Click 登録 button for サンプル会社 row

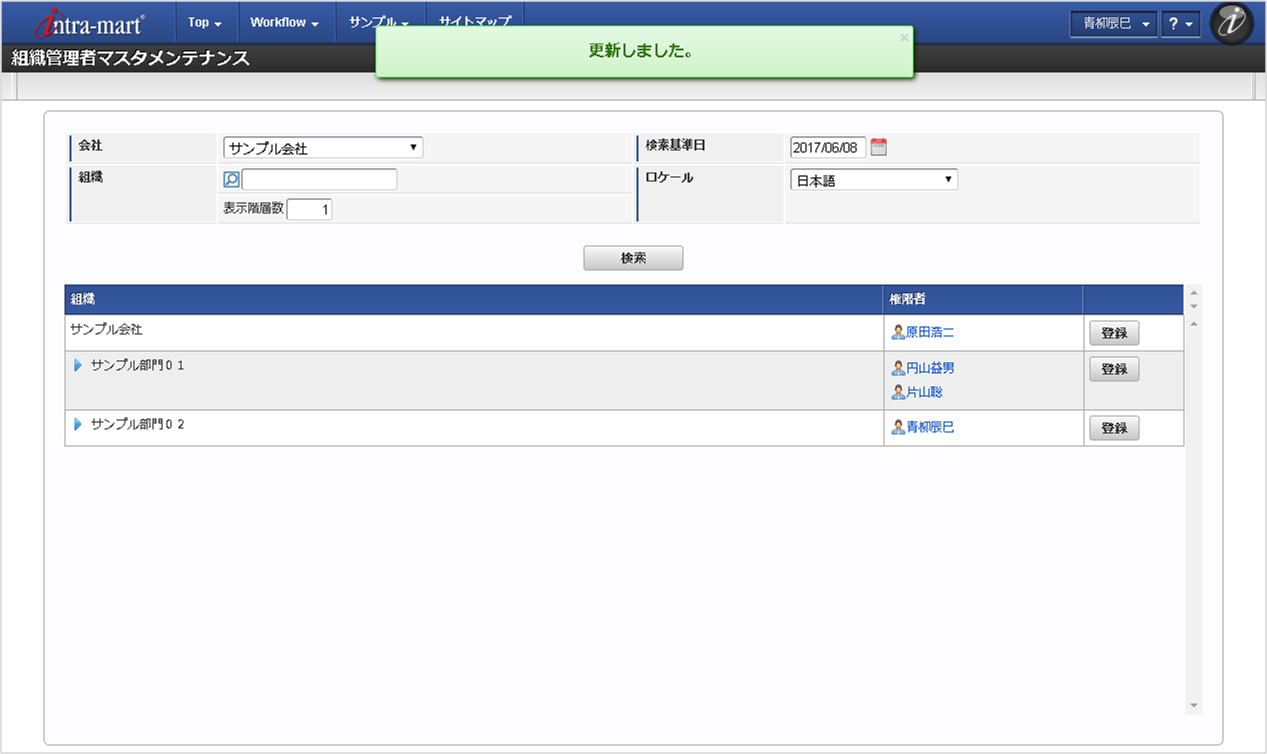1114,334
